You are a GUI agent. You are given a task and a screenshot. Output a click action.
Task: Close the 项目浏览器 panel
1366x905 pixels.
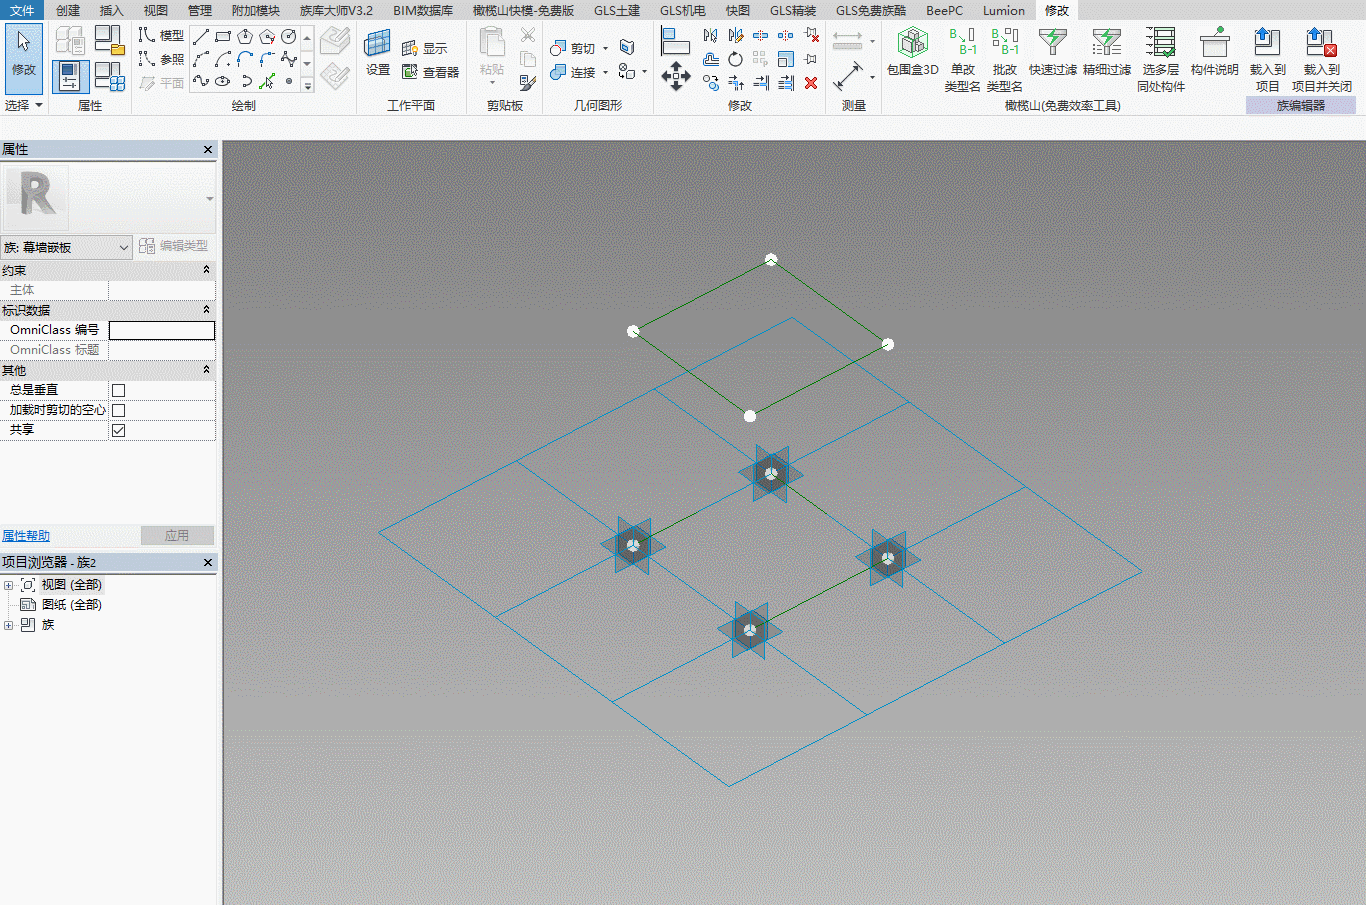[208, 562]
